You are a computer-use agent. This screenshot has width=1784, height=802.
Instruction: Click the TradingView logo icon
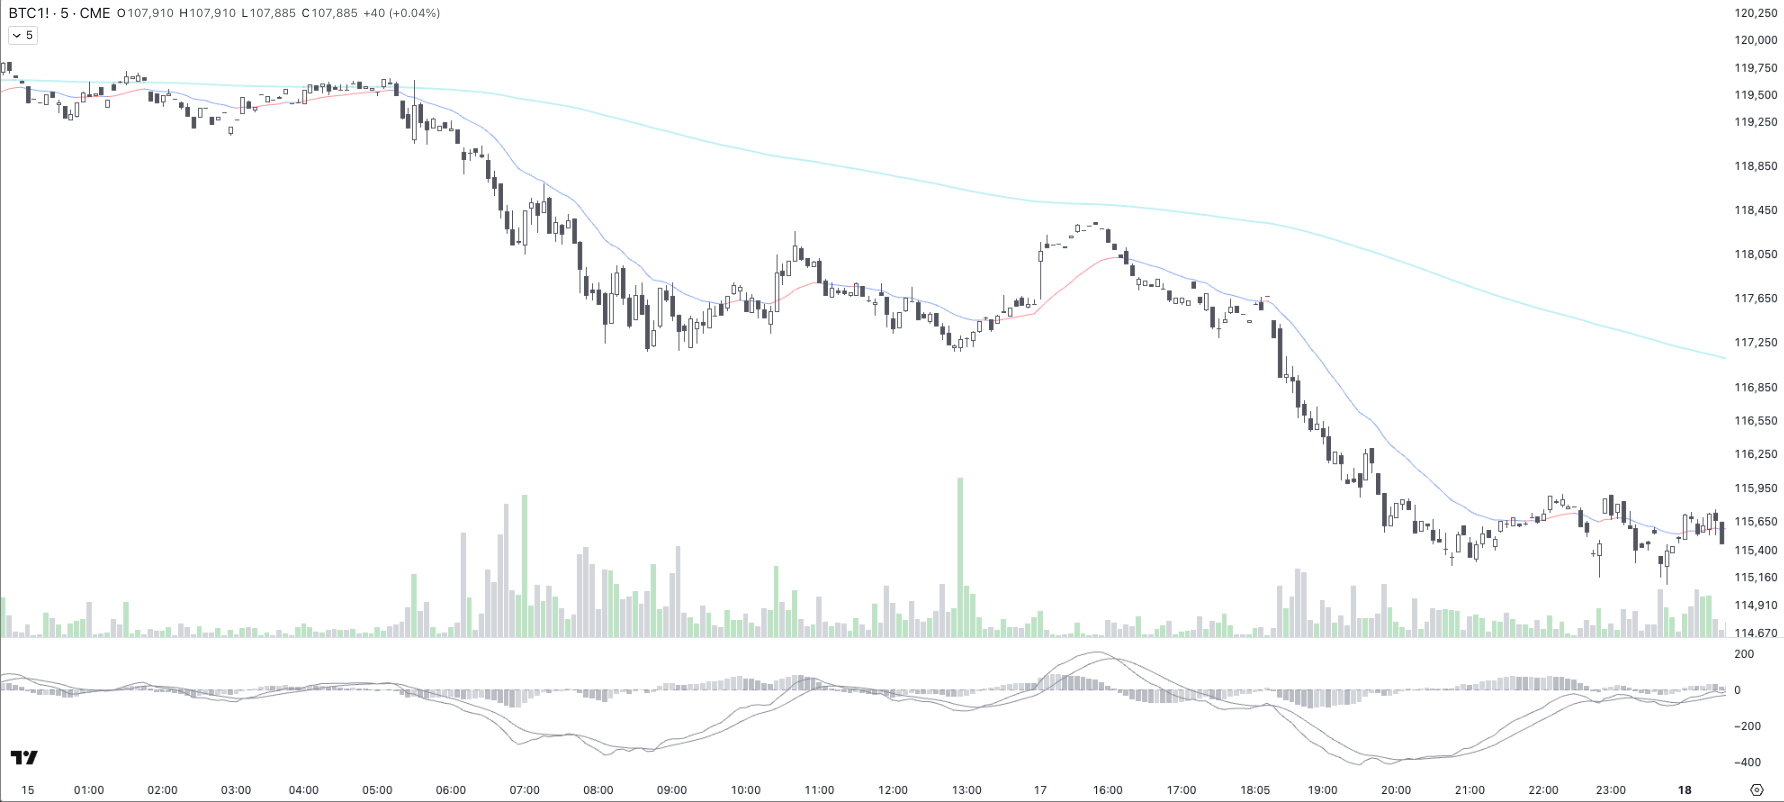tap(25, 757)
